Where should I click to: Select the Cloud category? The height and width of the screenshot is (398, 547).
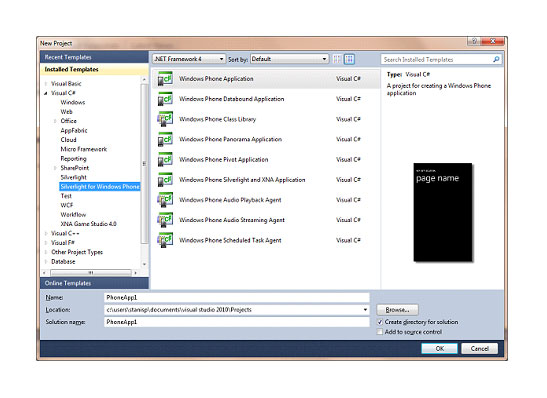coord(68,140)
